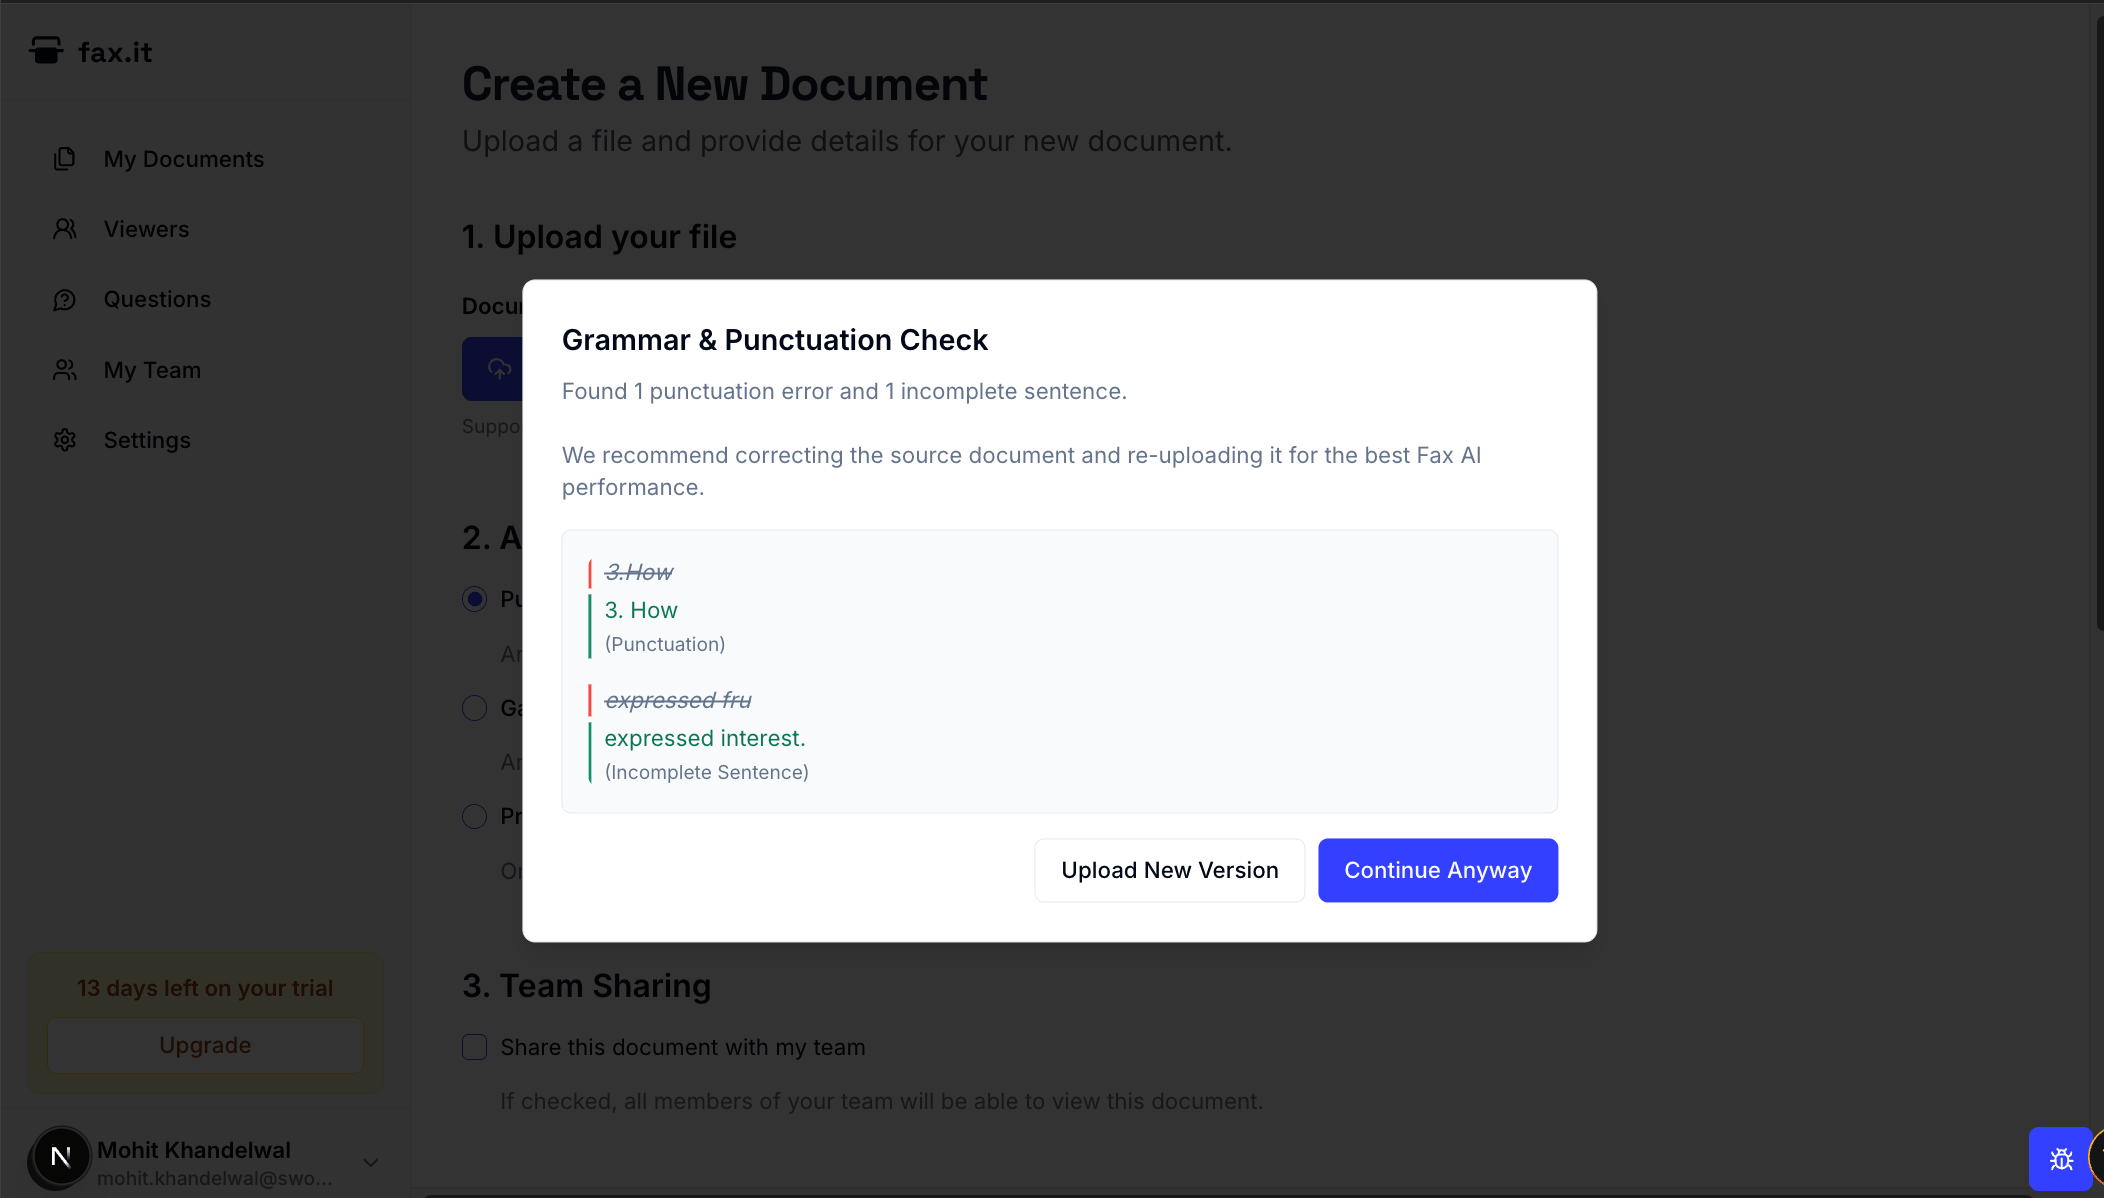The height and width of the screenshot is (1198, 2104).
Task: Click Continue Anyway
Action: point(1437,870)
